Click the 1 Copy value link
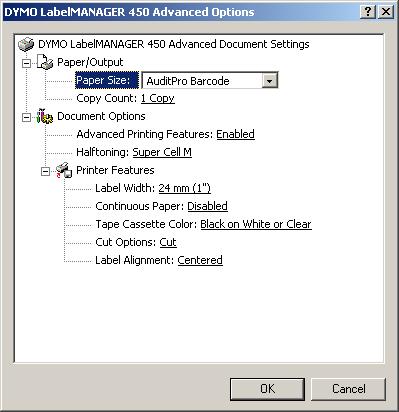The width and height of the screenshot is (399, 412). coord(158,98)
